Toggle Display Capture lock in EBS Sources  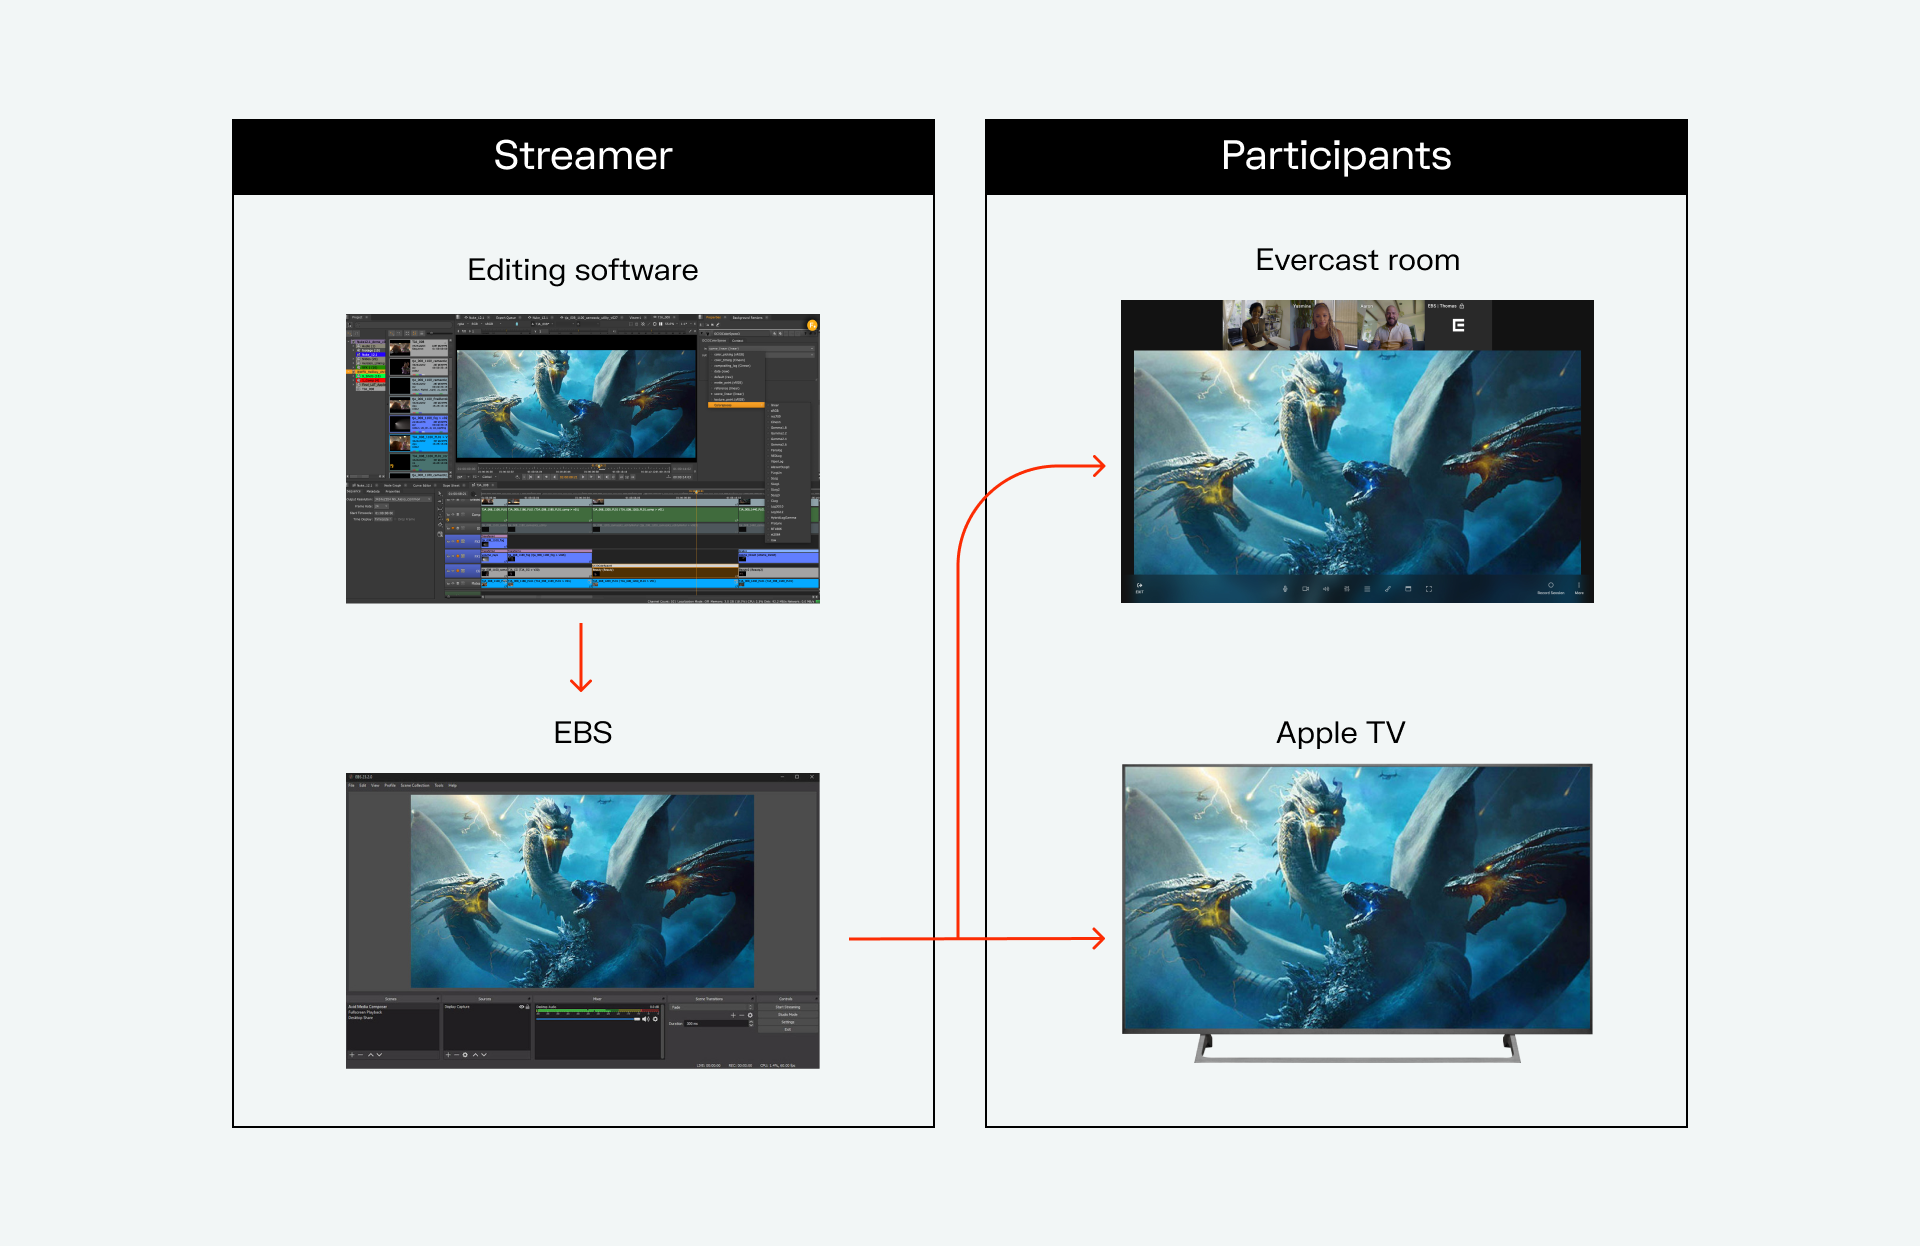[x=528, y=1007]
